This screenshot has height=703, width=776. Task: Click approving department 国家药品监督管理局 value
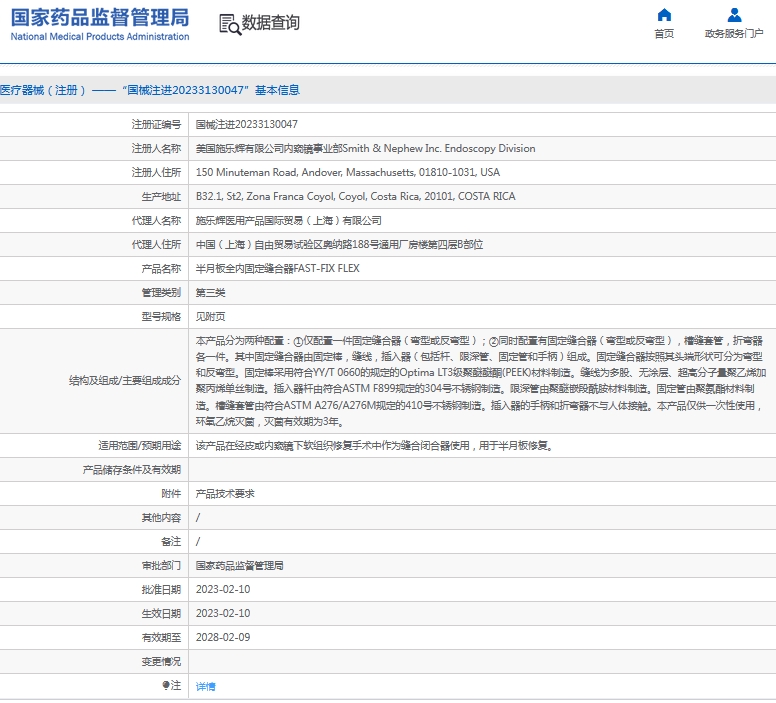point(240,565)
